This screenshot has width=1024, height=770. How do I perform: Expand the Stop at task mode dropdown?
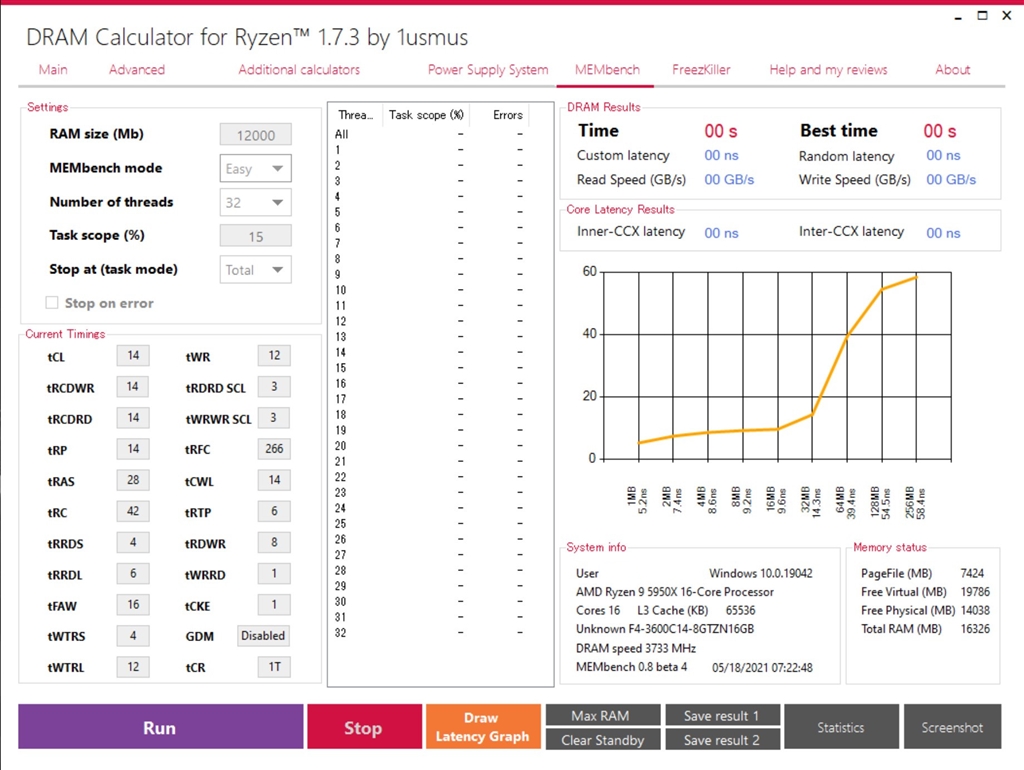click(255, 270)
